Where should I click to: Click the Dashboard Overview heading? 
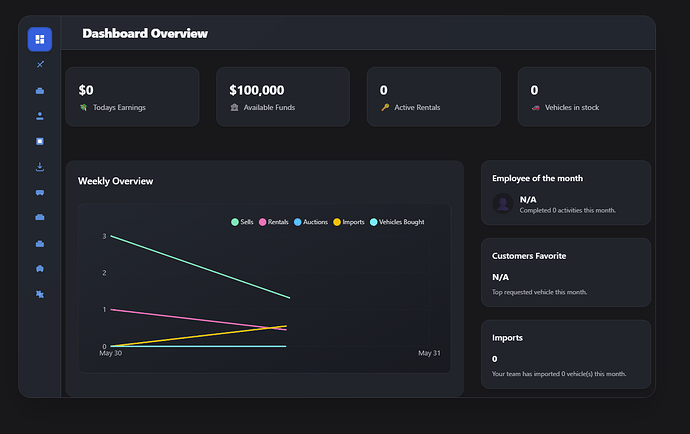[145, 34]
